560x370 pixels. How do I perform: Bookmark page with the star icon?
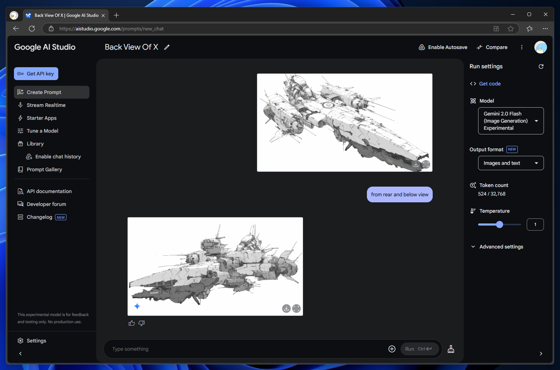[511, 29]
